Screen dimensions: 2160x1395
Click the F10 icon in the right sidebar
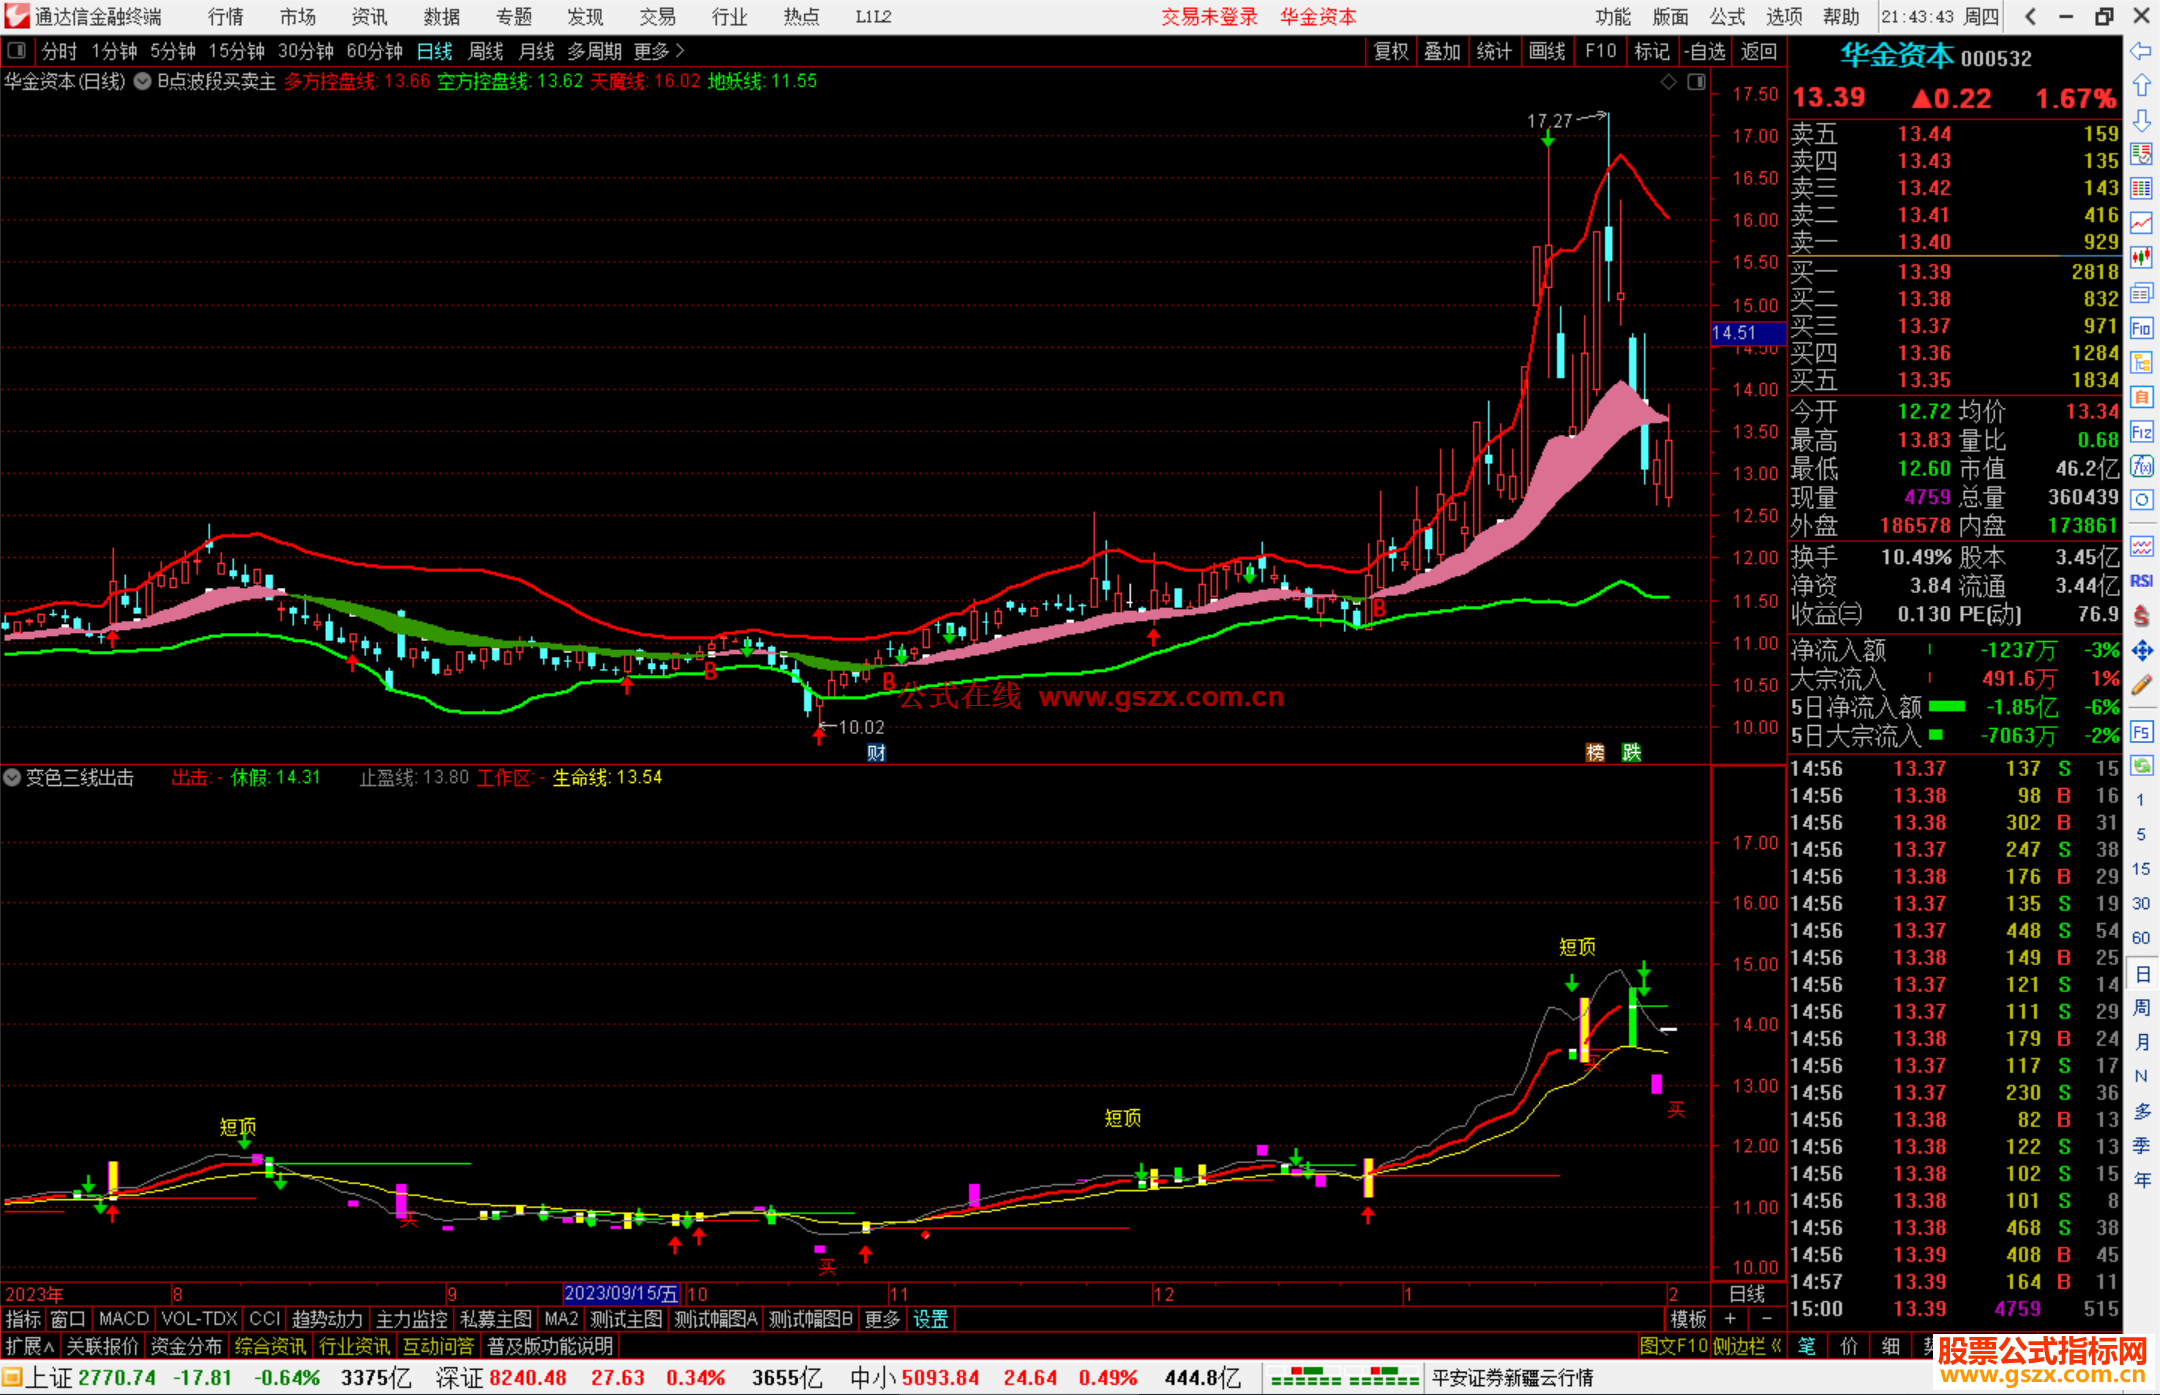[x=2141, y=328]
